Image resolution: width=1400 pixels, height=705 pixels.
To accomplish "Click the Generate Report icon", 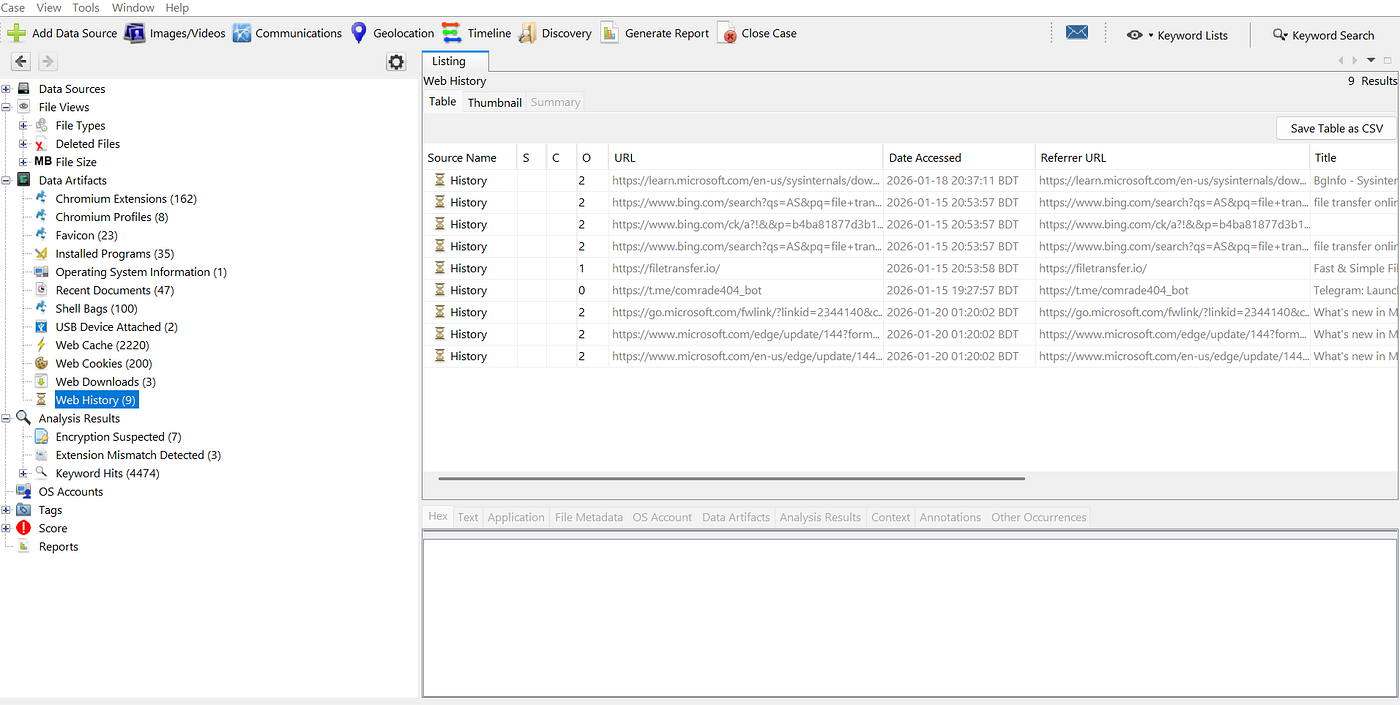I will (610, 32).
